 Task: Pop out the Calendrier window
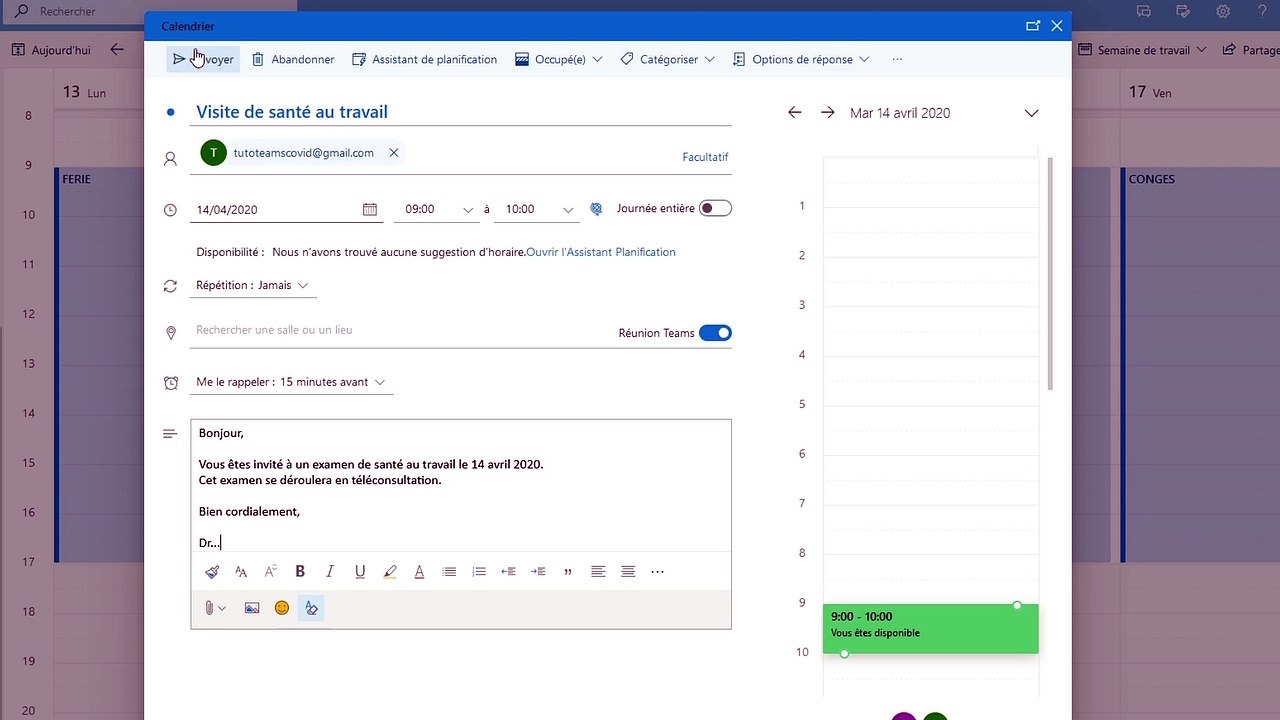(x=1034, y=26)
